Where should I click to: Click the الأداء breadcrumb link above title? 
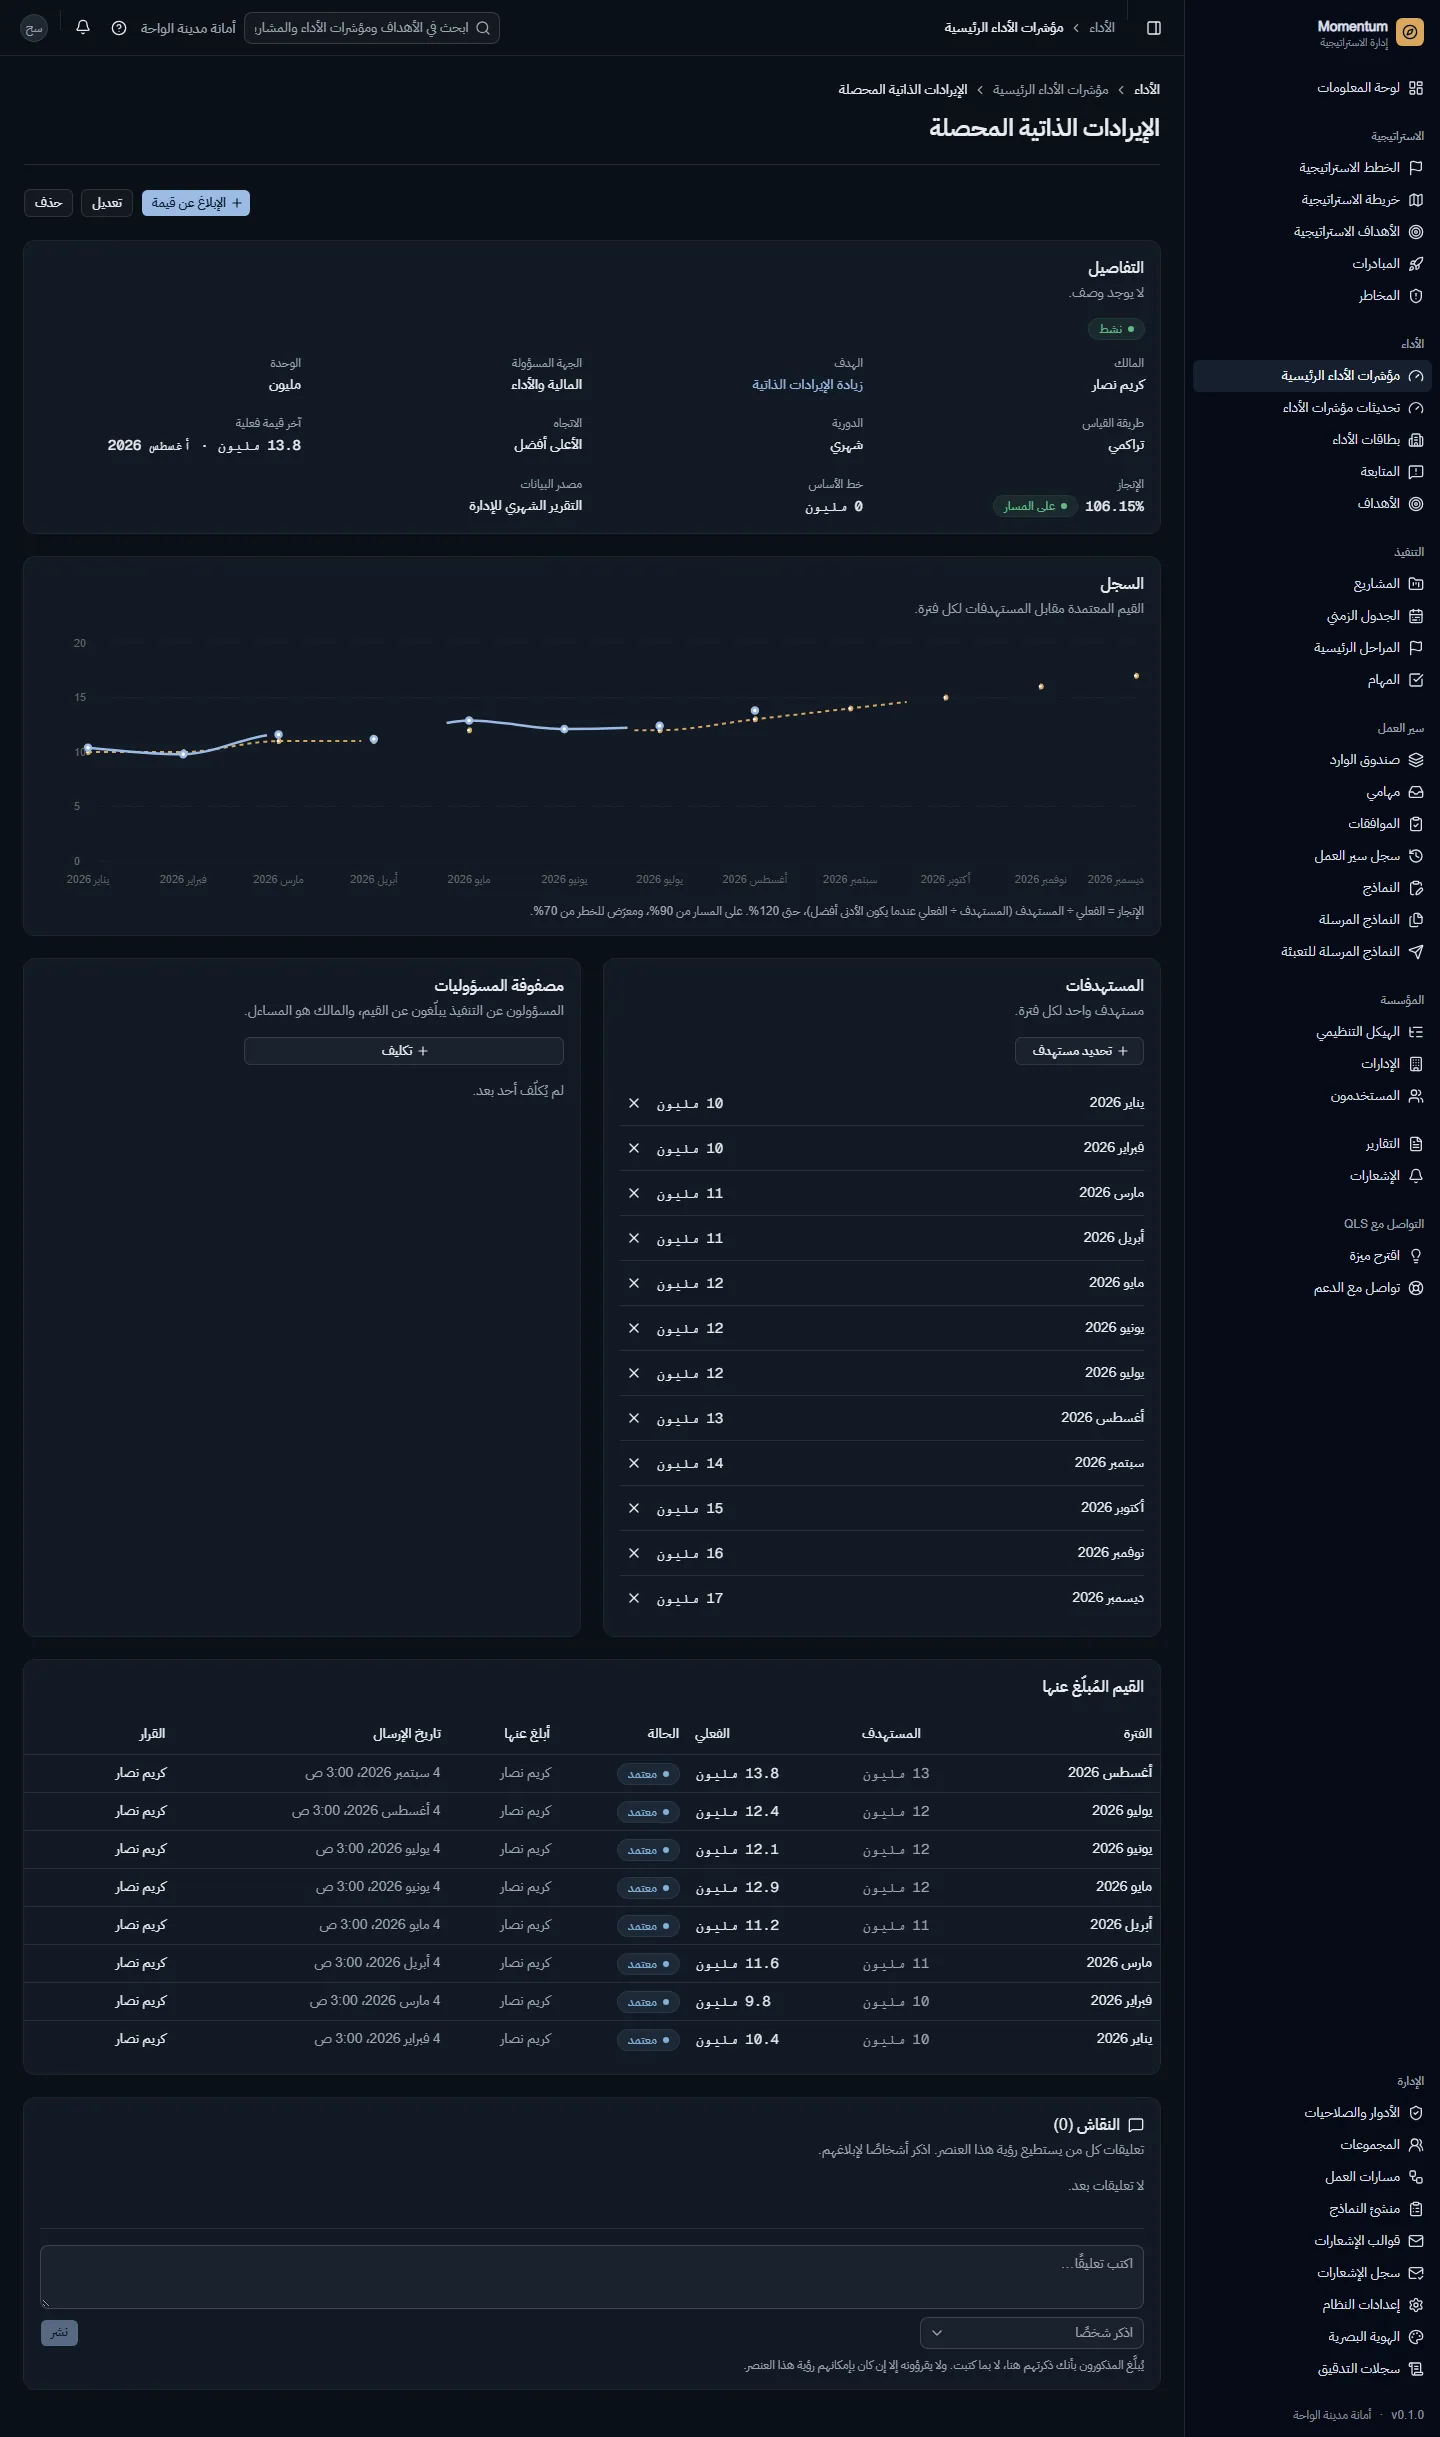(1147, 90)
